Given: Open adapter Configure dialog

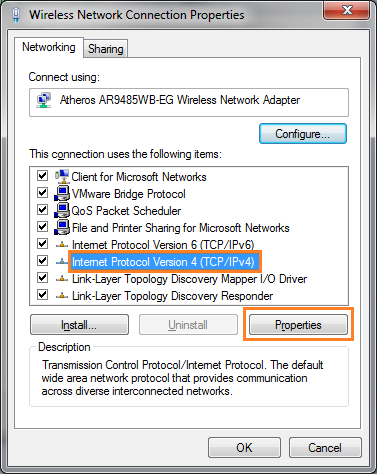Looking at the screenshot, I should 303,134.
